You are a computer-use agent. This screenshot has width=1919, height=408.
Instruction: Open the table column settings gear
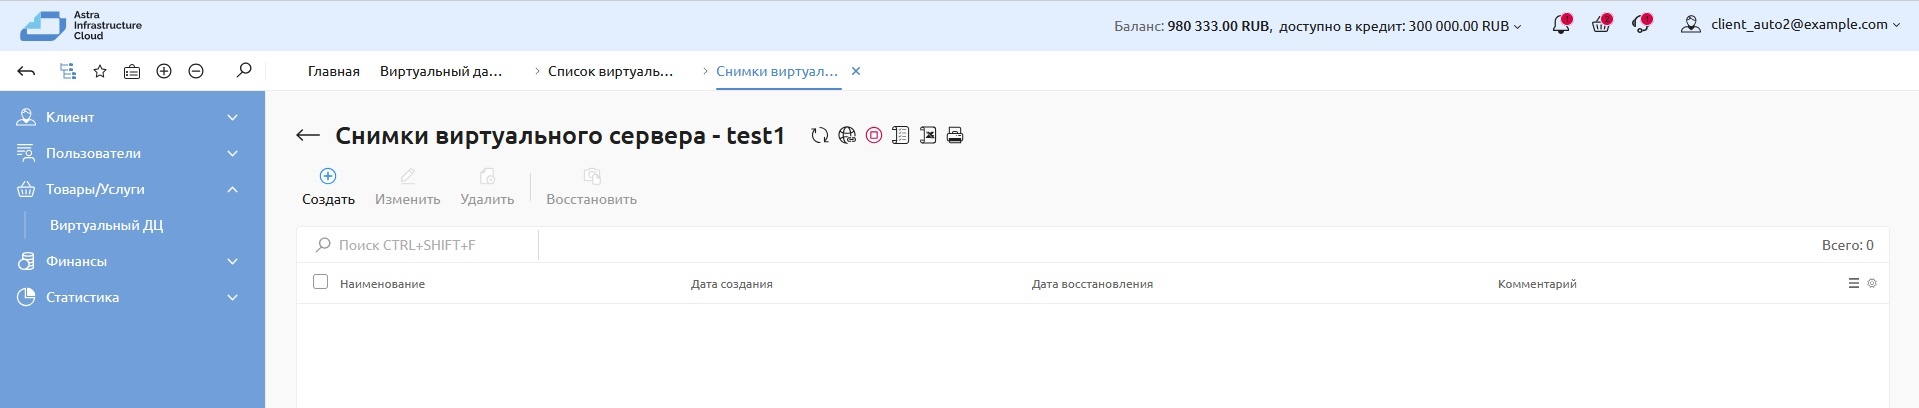[x=1872, y=284]
